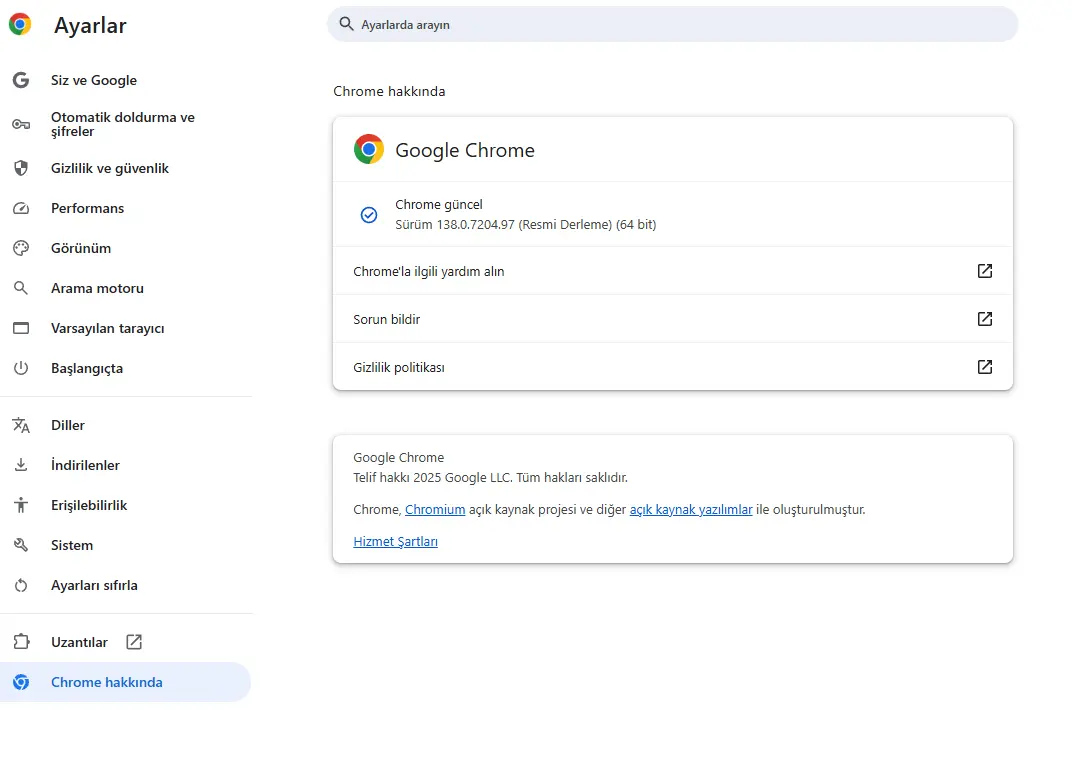
Task: Open the Chromium link
Action: click(x=435, y=509)
